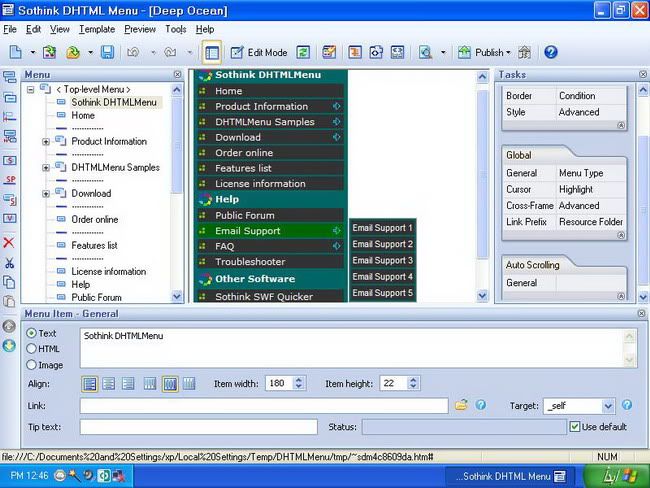The width and height of the screenshot is (650, 488).
Task: Open the preview magnifier dropdown arrow
Action: tap(443, 53)
